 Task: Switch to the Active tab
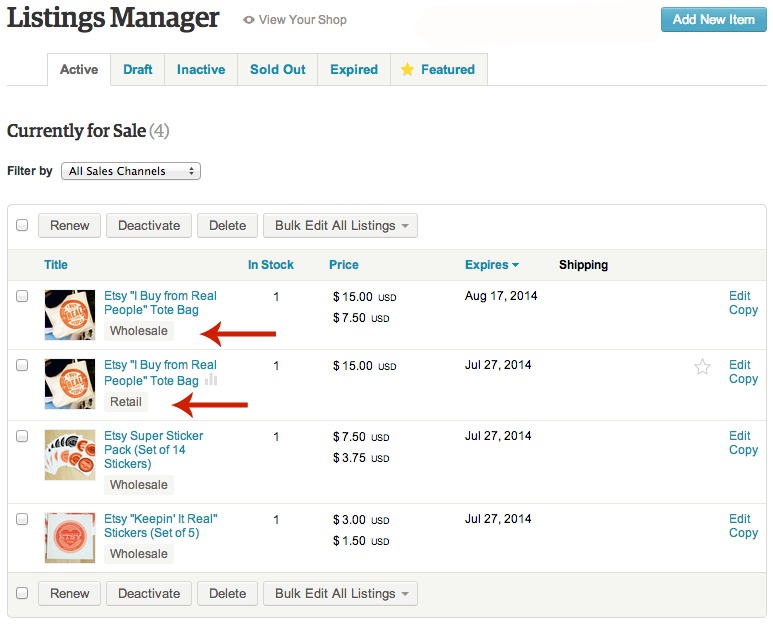79,69
